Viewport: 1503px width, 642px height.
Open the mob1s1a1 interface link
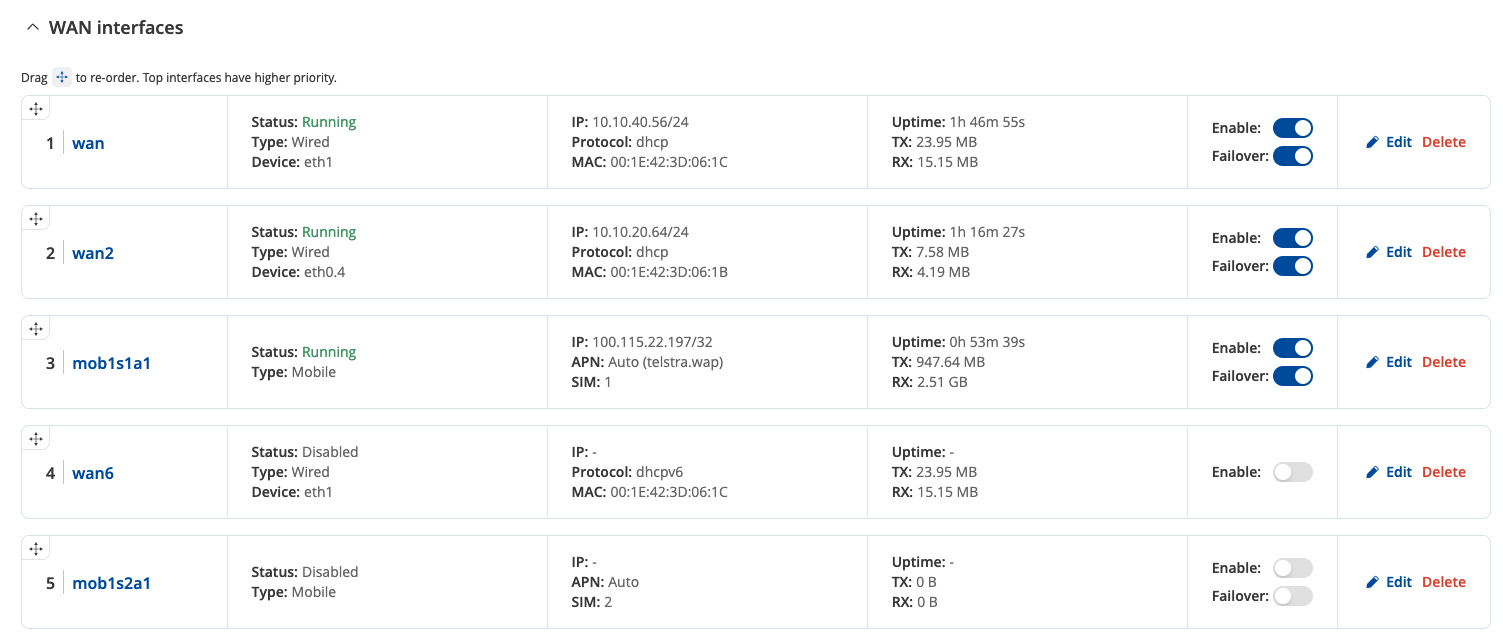111,363
